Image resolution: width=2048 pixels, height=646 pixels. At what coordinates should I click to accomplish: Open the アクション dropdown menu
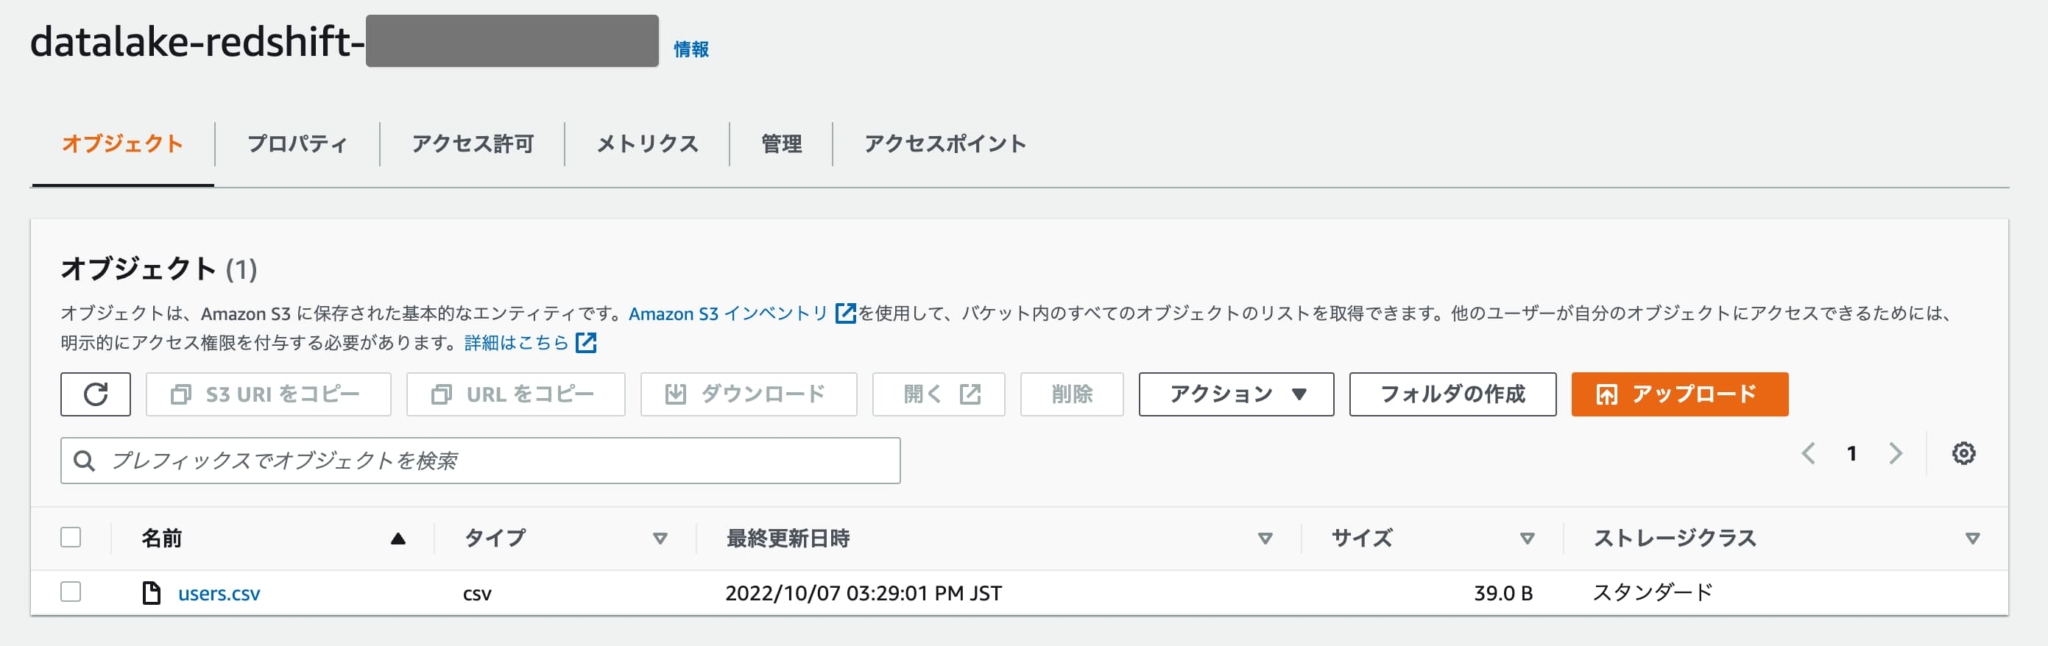(x=1236, y=394)
